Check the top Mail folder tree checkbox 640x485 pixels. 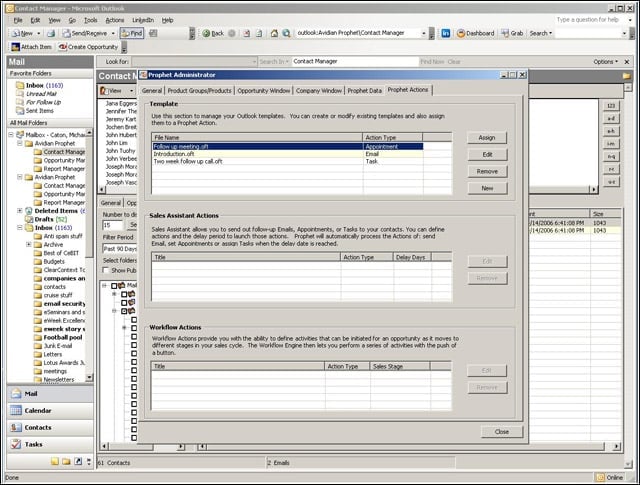[114, 285]
